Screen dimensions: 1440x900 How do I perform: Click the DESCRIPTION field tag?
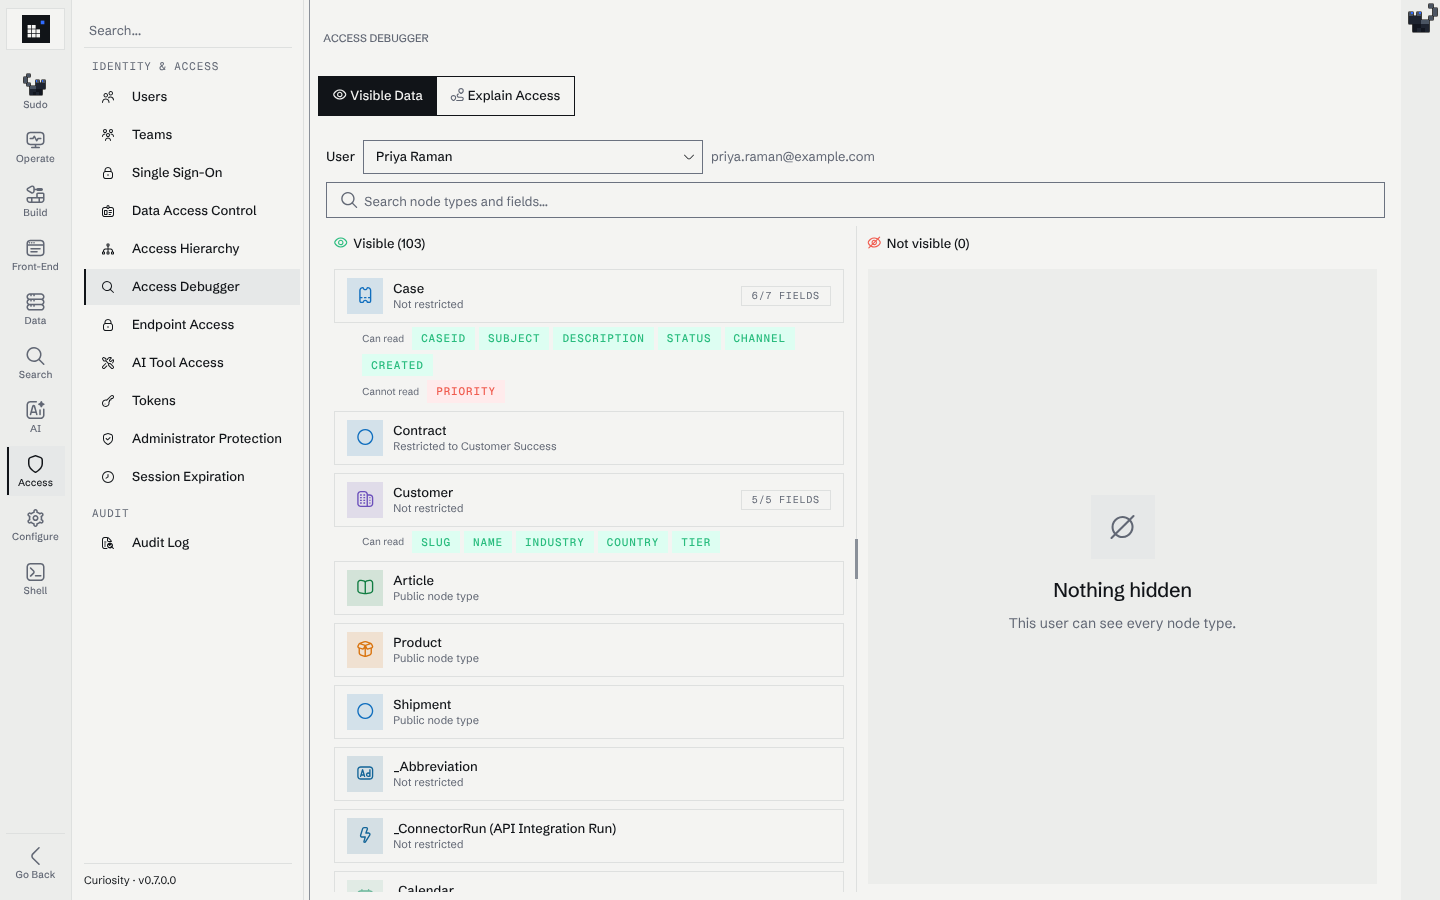(603, 339)
